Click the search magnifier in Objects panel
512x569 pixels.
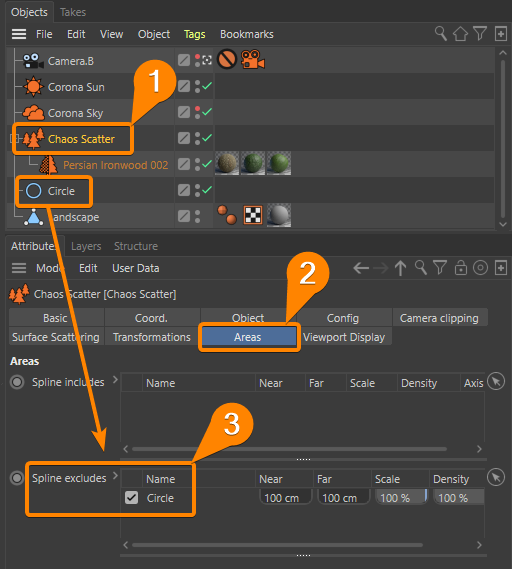(x=441, y=34)
